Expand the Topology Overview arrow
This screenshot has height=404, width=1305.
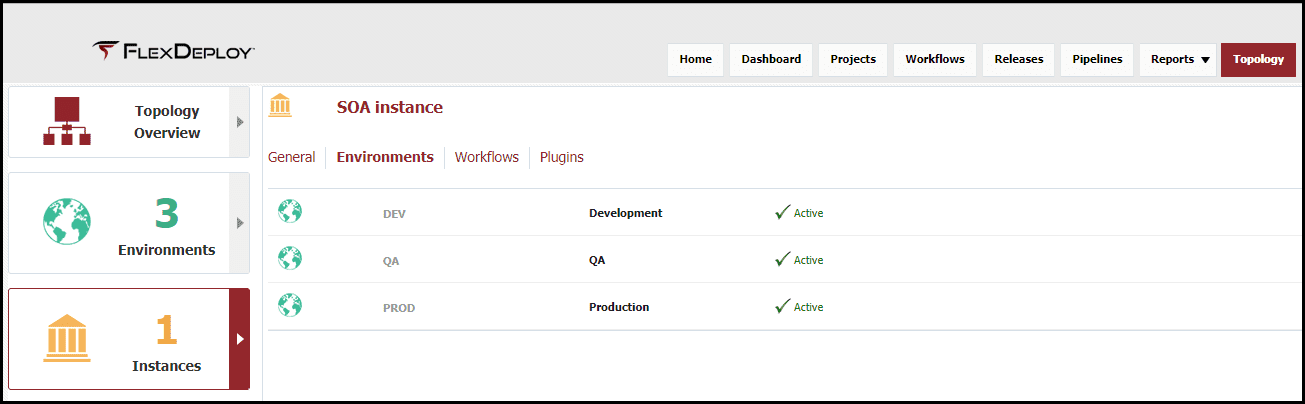[x=239, y=122]
